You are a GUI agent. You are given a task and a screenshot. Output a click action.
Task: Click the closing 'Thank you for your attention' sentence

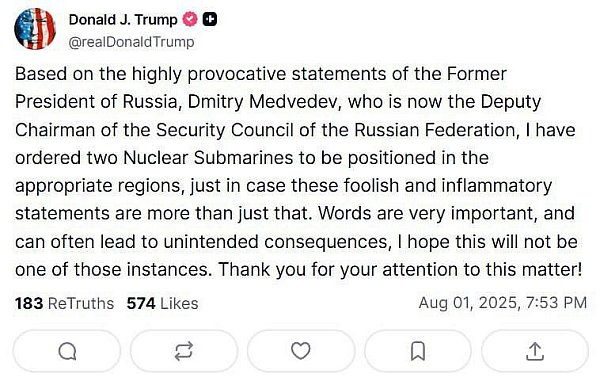click(400, 269)
